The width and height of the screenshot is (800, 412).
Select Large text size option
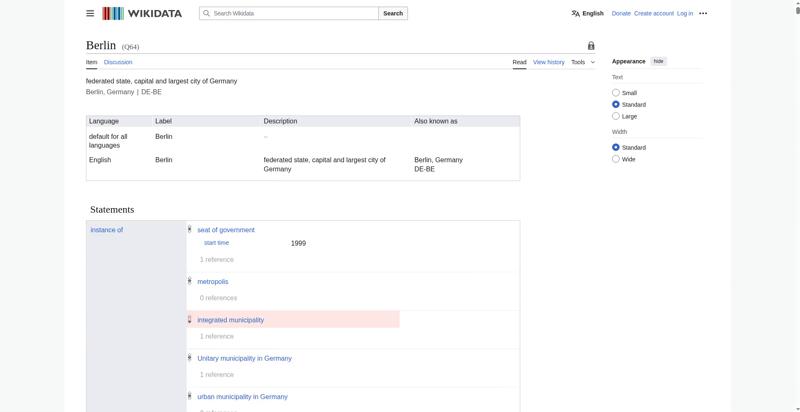tap(616, 116)
